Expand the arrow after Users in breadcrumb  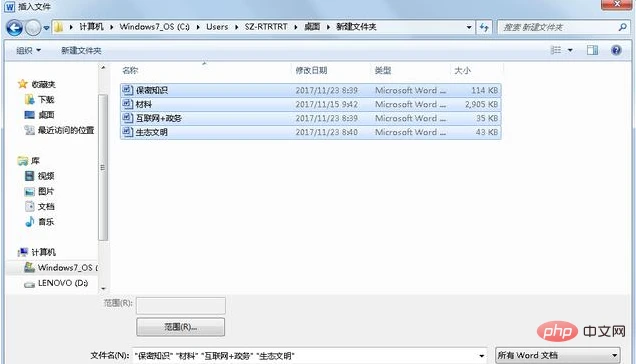pyautogui.click(x=236, y=27)
